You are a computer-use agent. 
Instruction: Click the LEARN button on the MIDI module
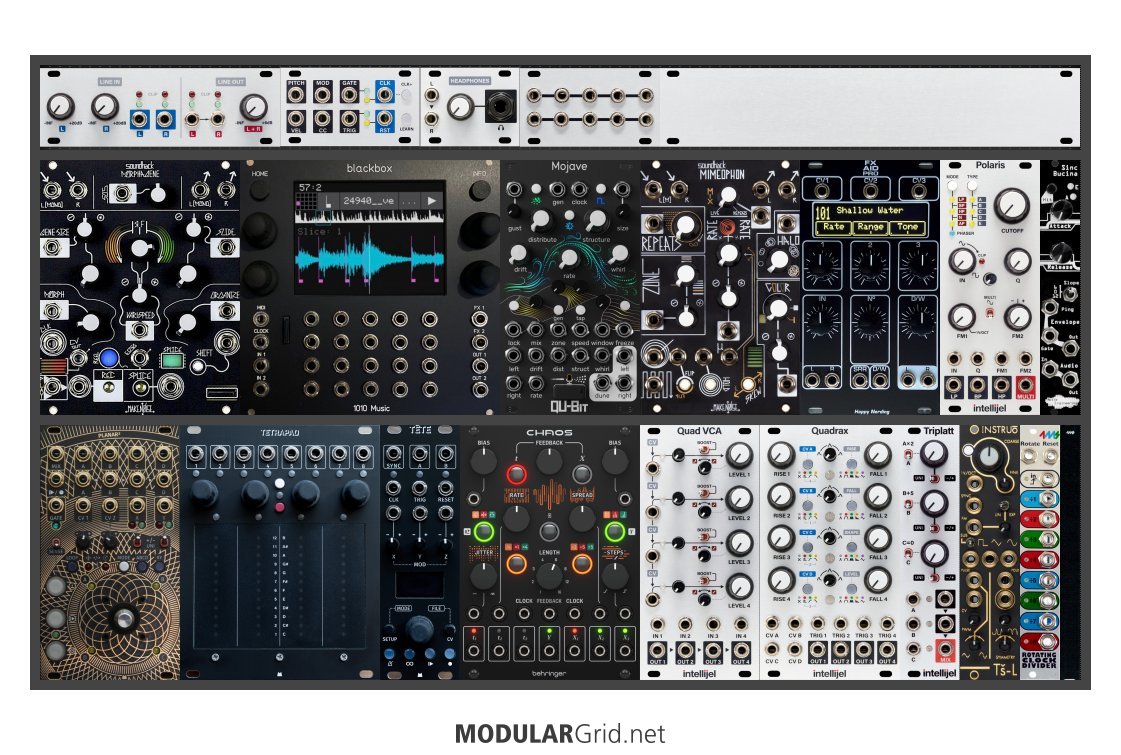[x=406, y=118]
